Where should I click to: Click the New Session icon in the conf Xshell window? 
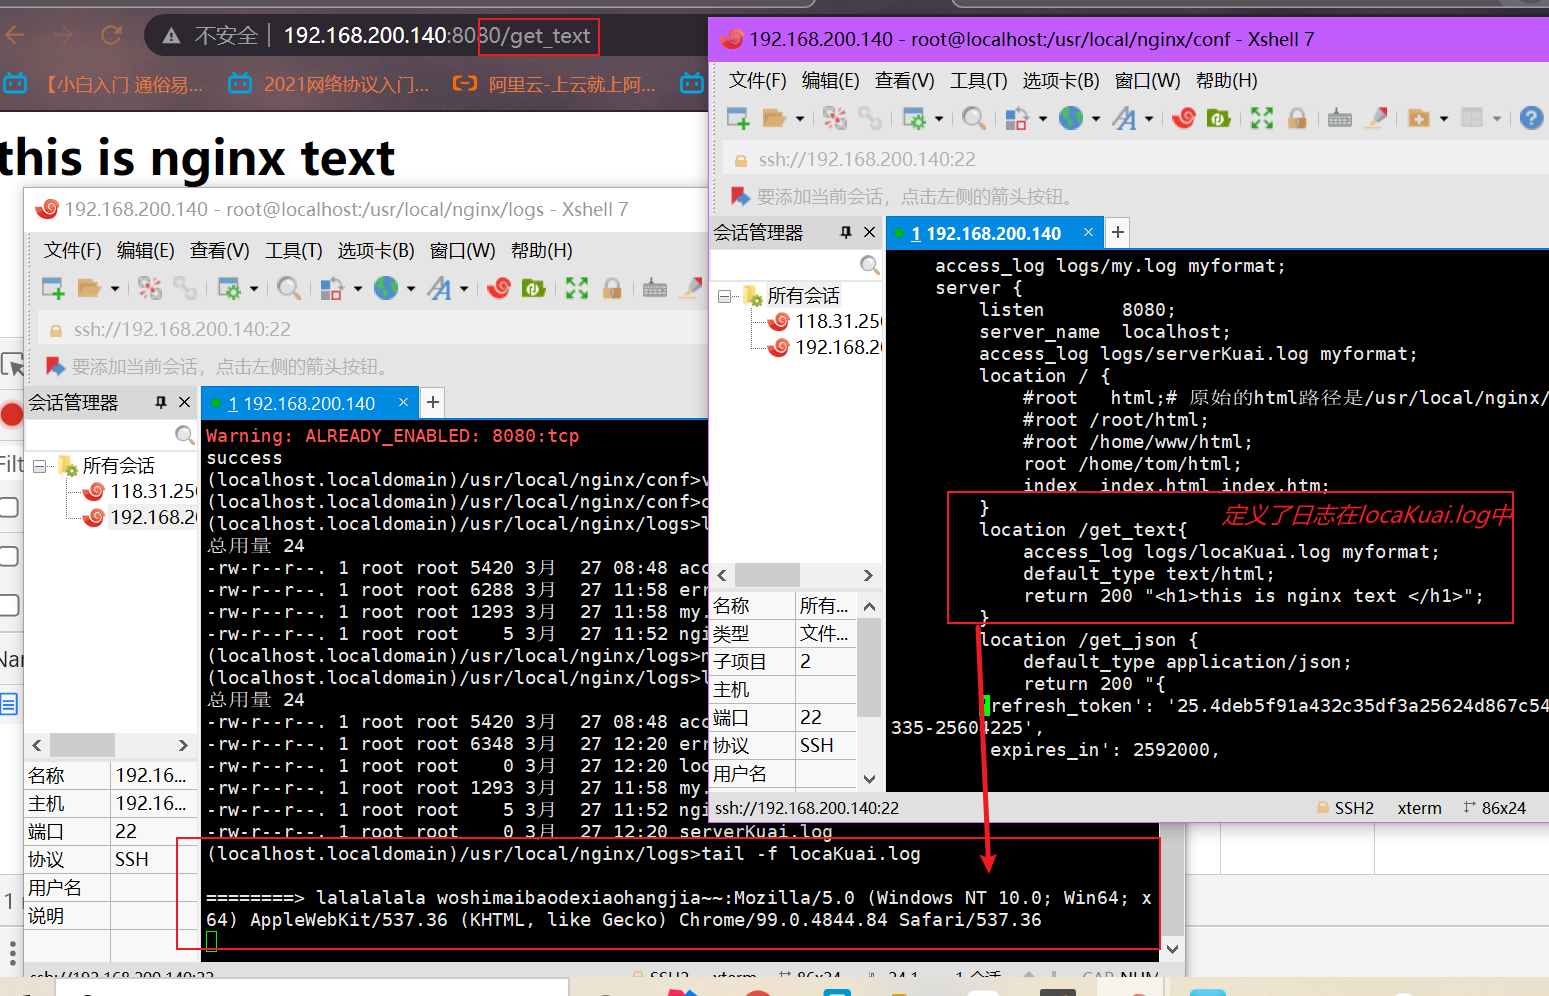point(738,119)
